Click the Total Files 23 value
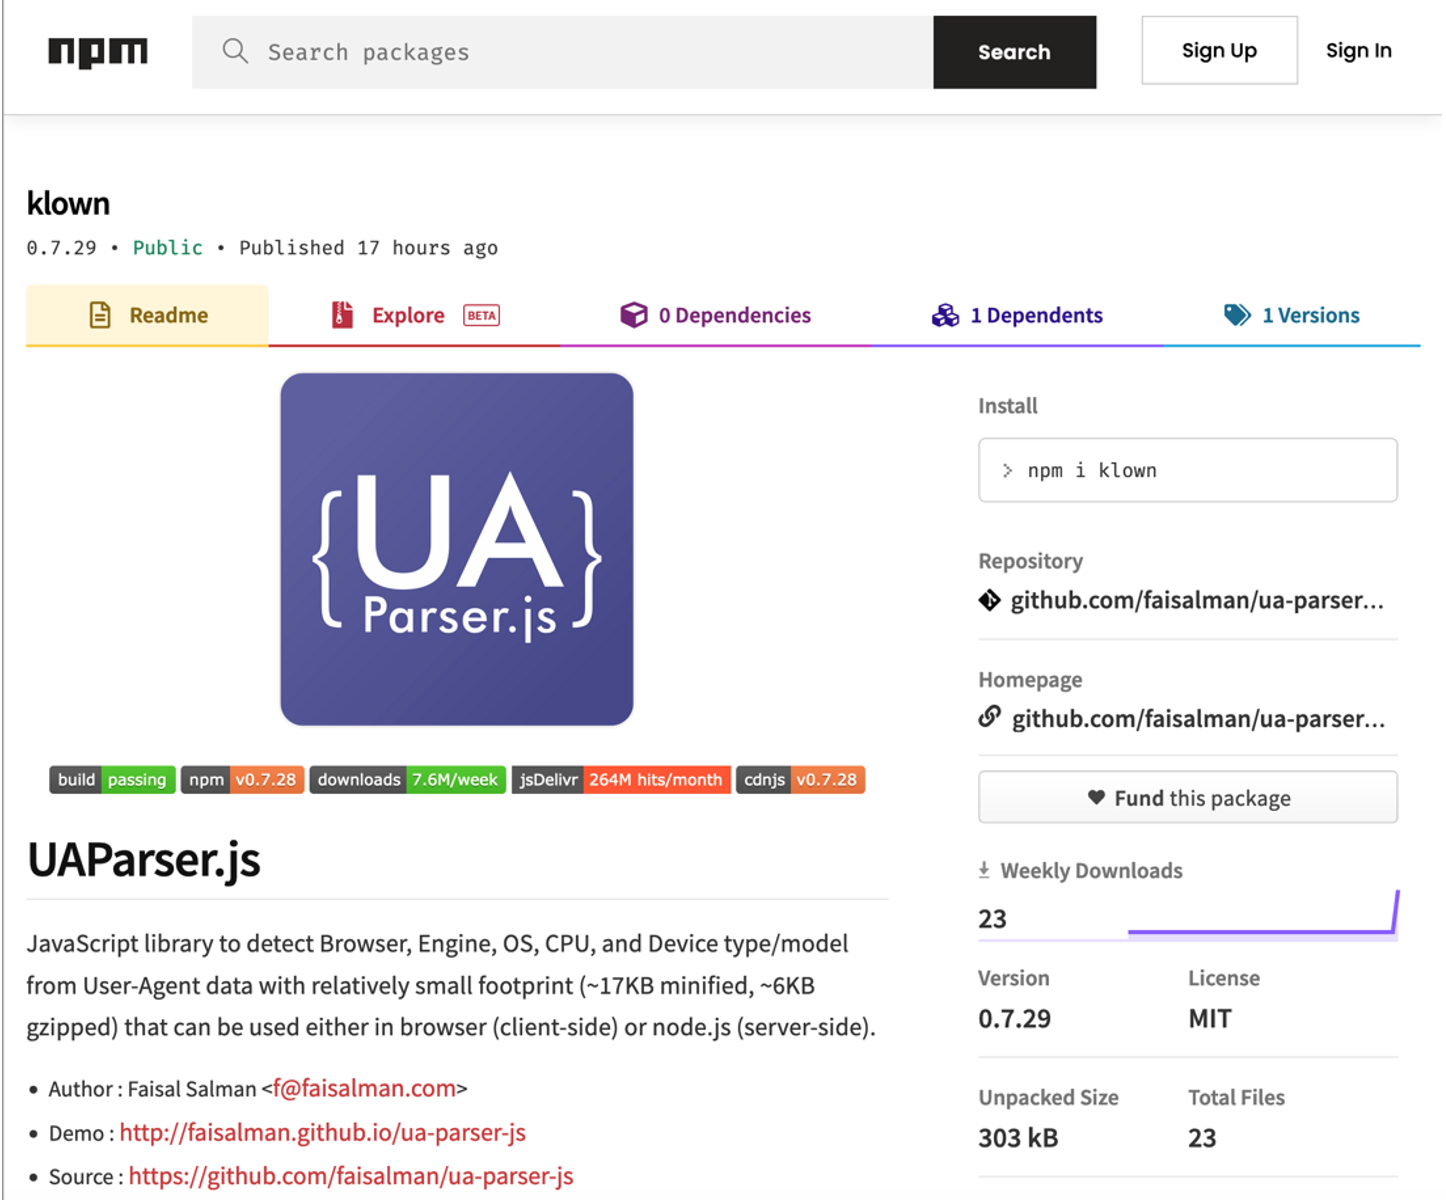This screenshot has width=1446, height=1200. pos(1202,1138)
